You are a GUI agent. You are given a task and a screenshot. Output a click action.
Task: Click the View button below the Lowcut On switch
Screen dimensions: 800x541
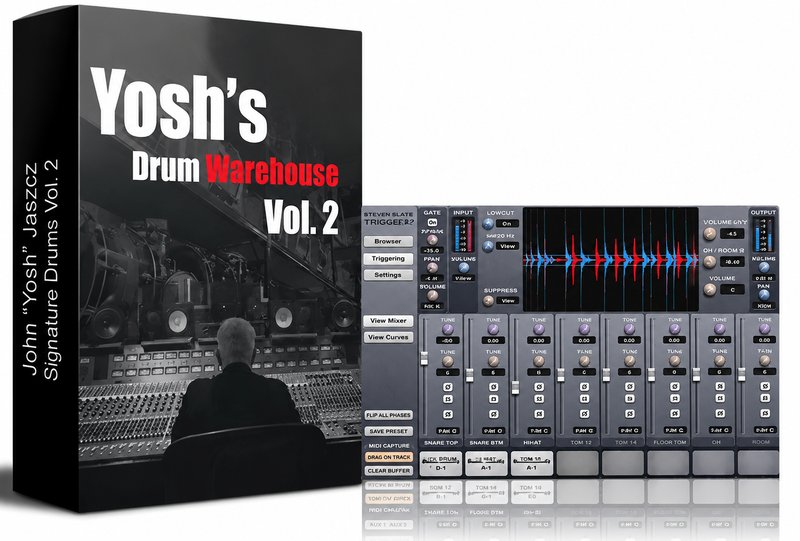(507, 246)
